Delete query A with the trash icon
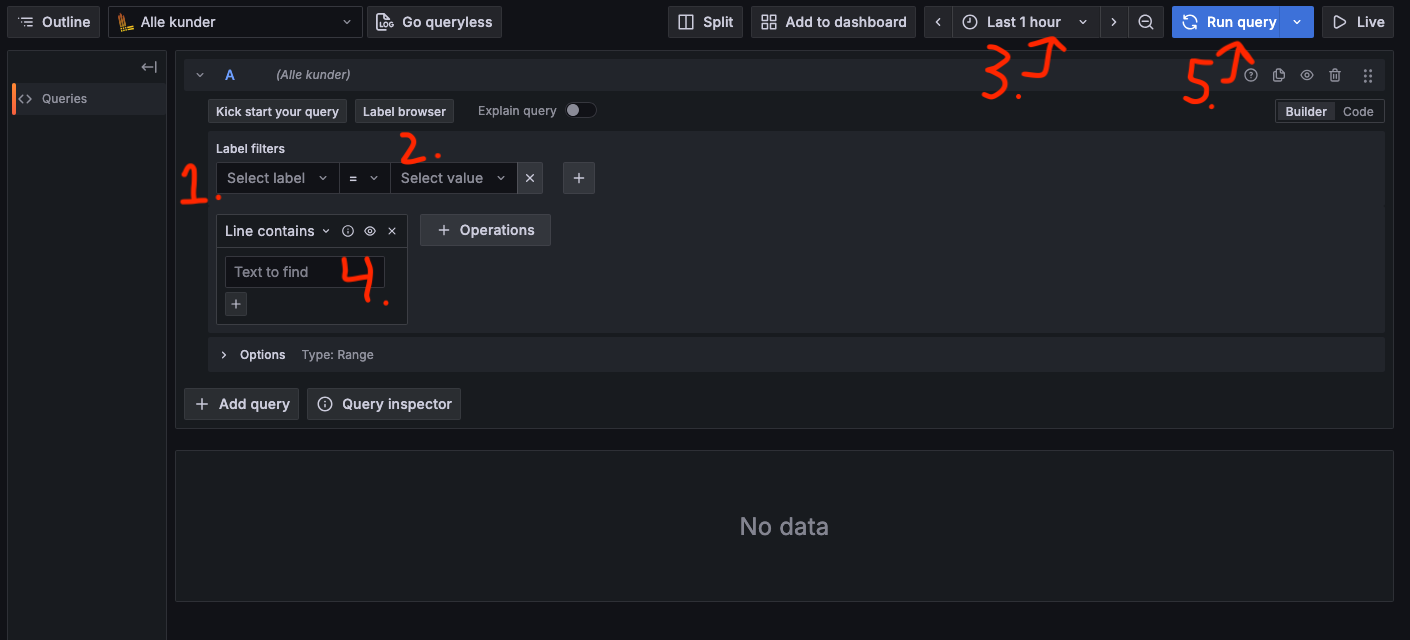The height and width of the screenshot is (640, 1410). (x=1335, y=75)
